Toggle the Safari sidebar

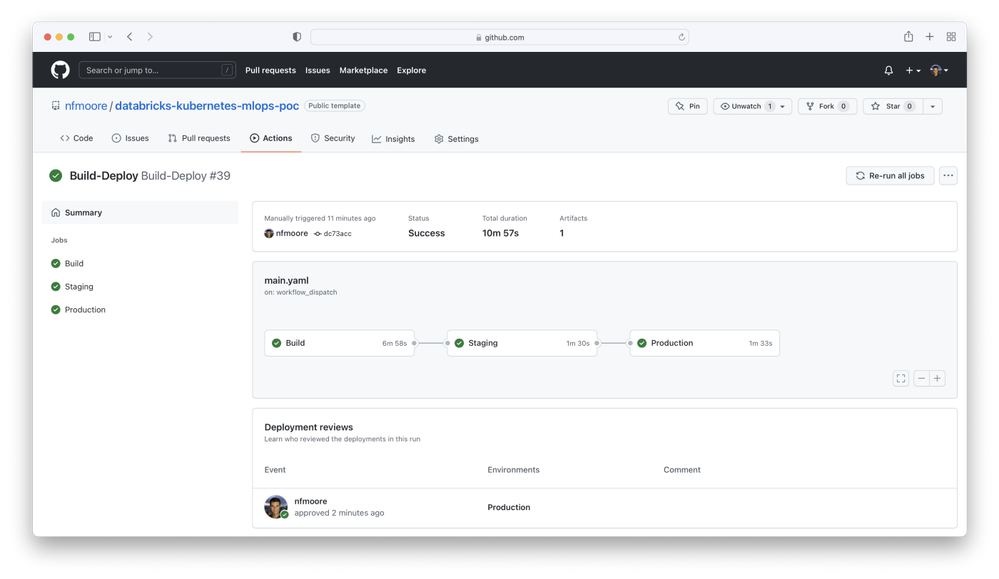[x=94, y=37]
